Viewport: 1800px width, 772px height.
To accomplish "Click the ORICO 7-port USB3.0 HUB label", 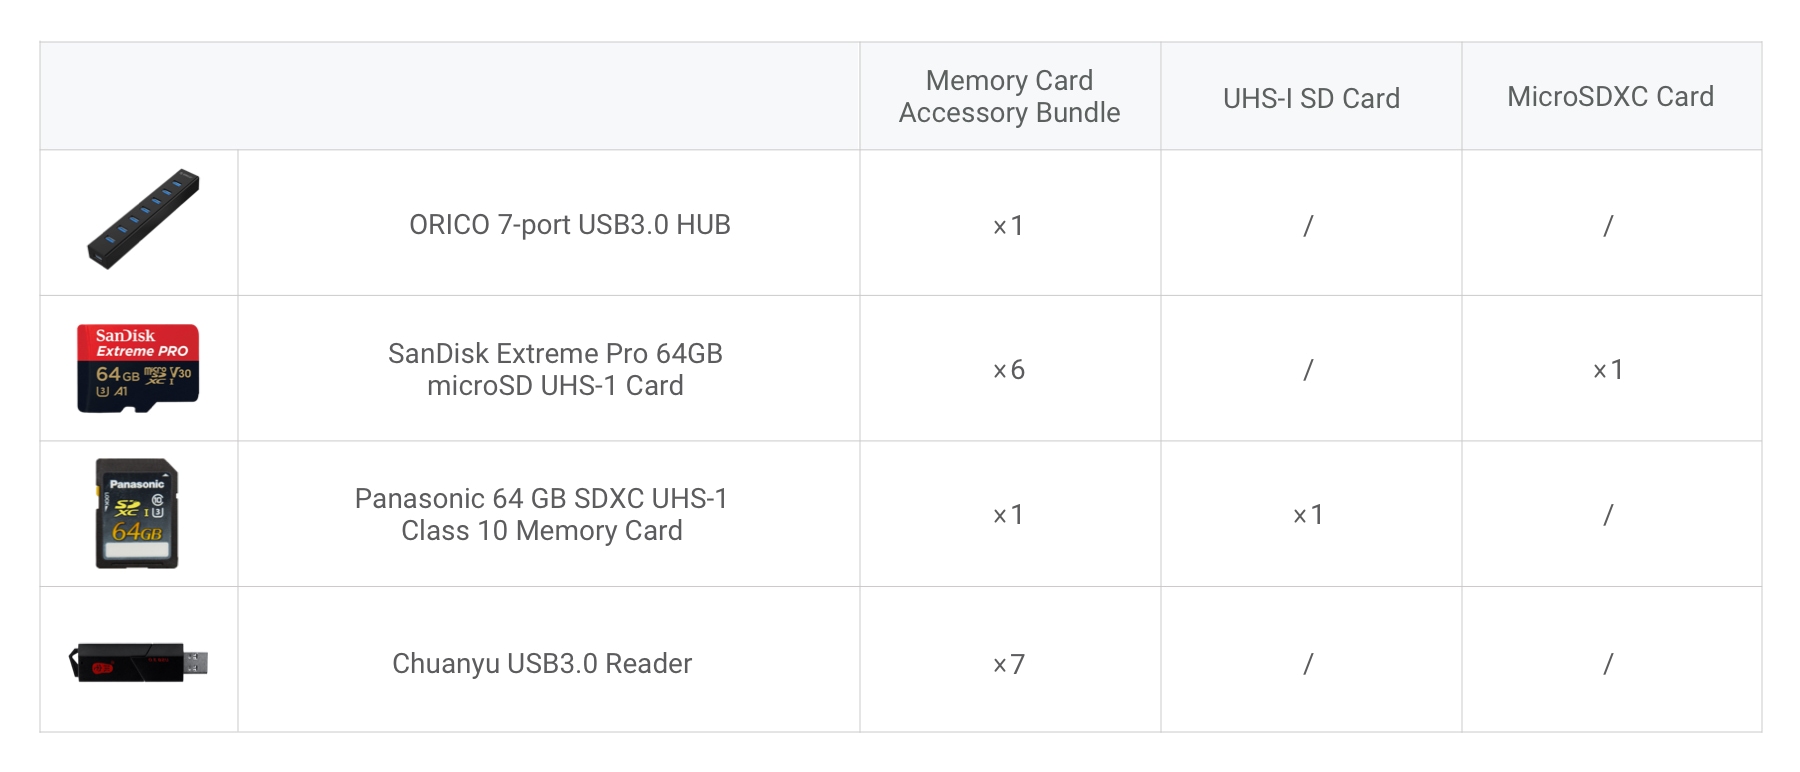I will coord(569,224).
